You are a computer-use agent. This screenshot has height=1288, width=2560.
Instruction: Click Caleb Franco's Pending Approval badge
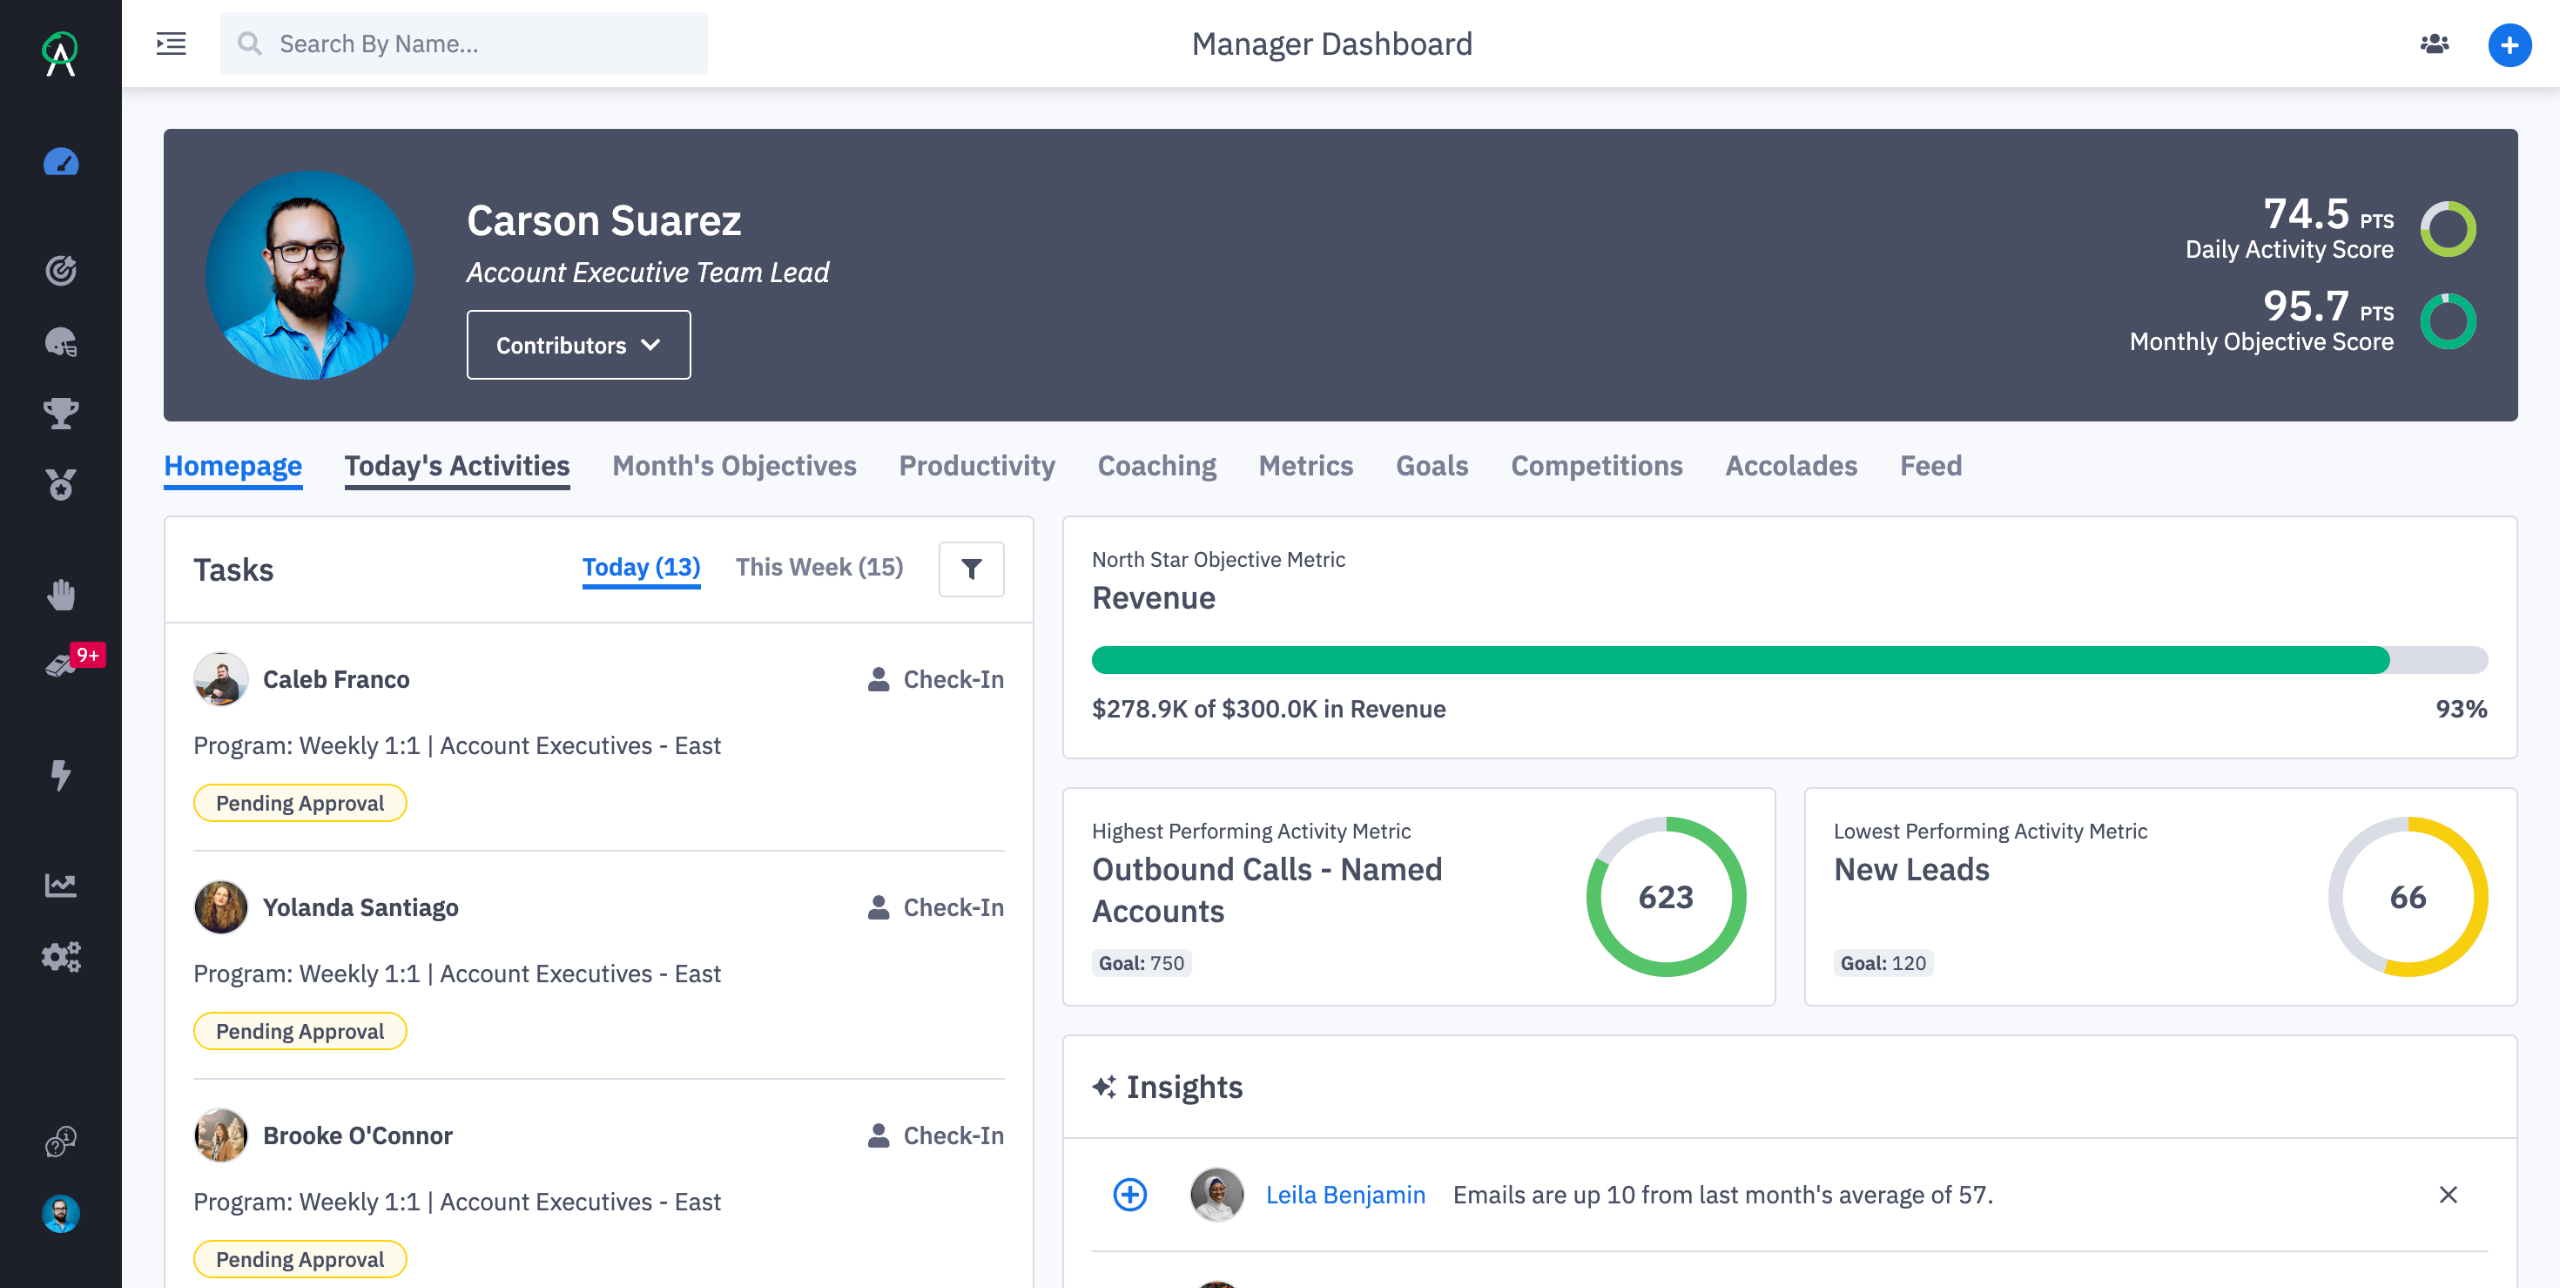[x=299, y=803]
